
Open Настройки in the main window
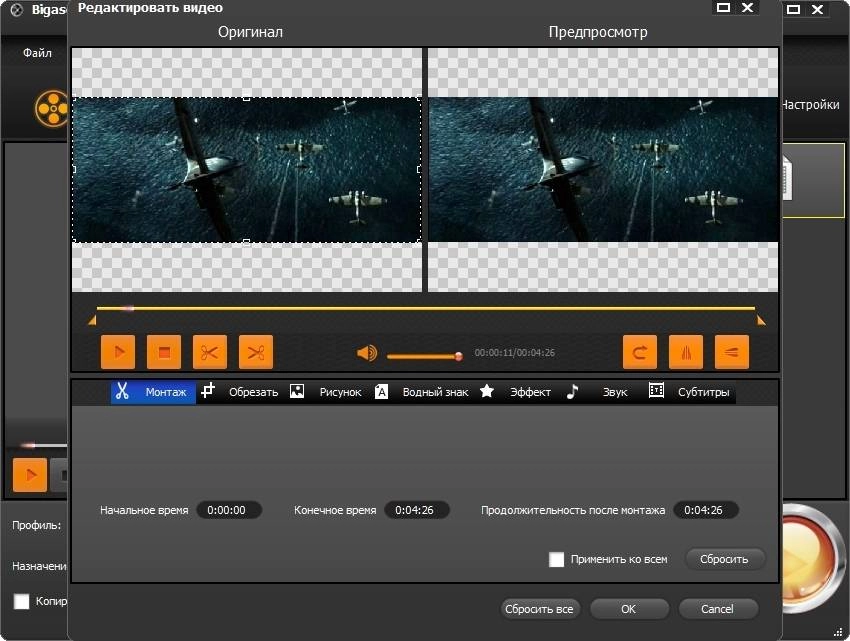click(x=810, y=105)
